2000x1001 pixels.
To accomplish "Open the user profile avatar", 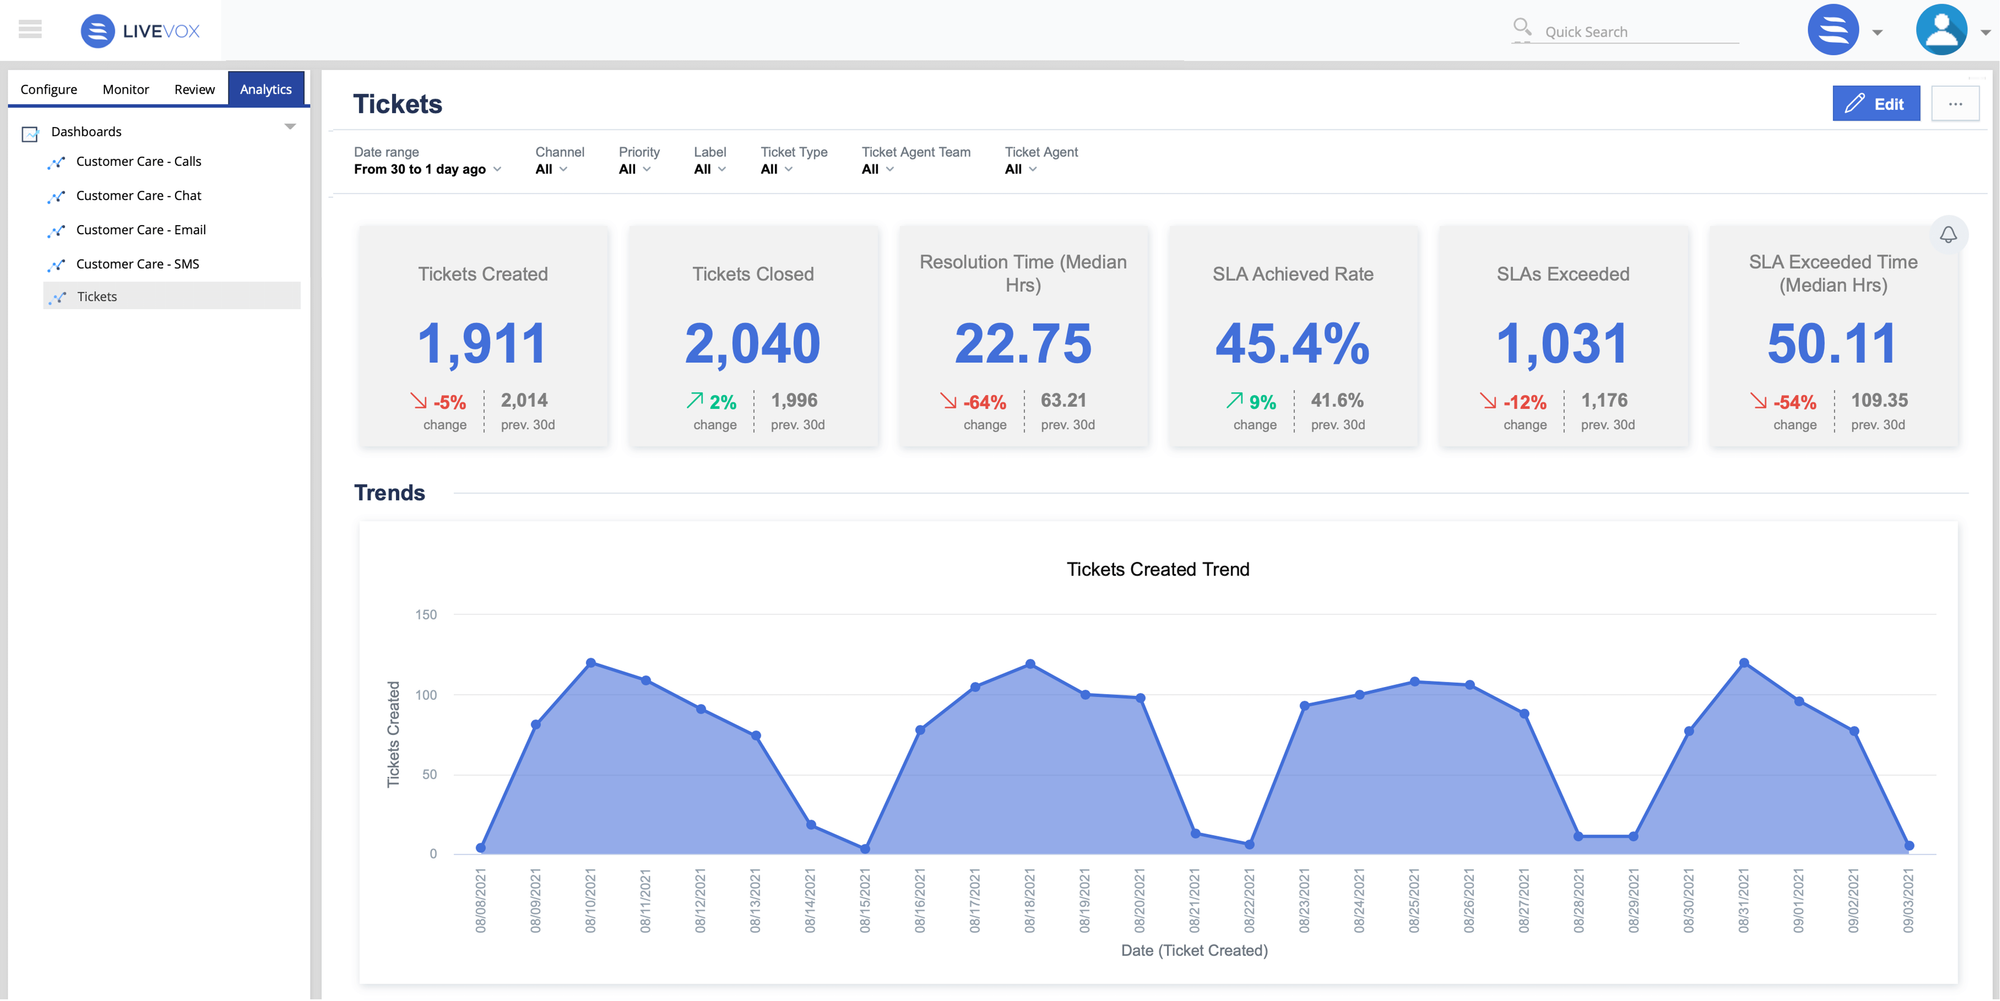I will click(1939, 29).
